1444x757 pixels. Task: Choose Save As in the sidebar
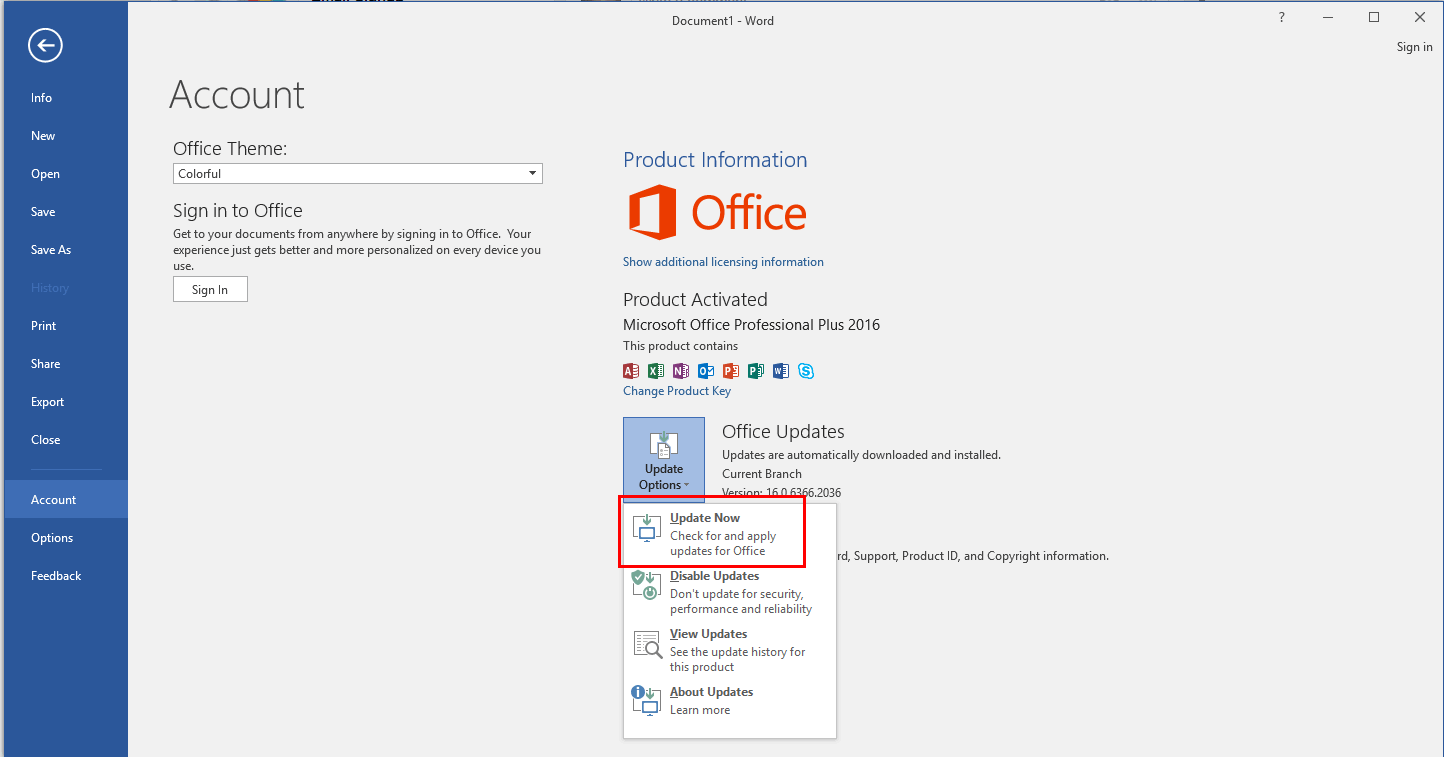64,250
